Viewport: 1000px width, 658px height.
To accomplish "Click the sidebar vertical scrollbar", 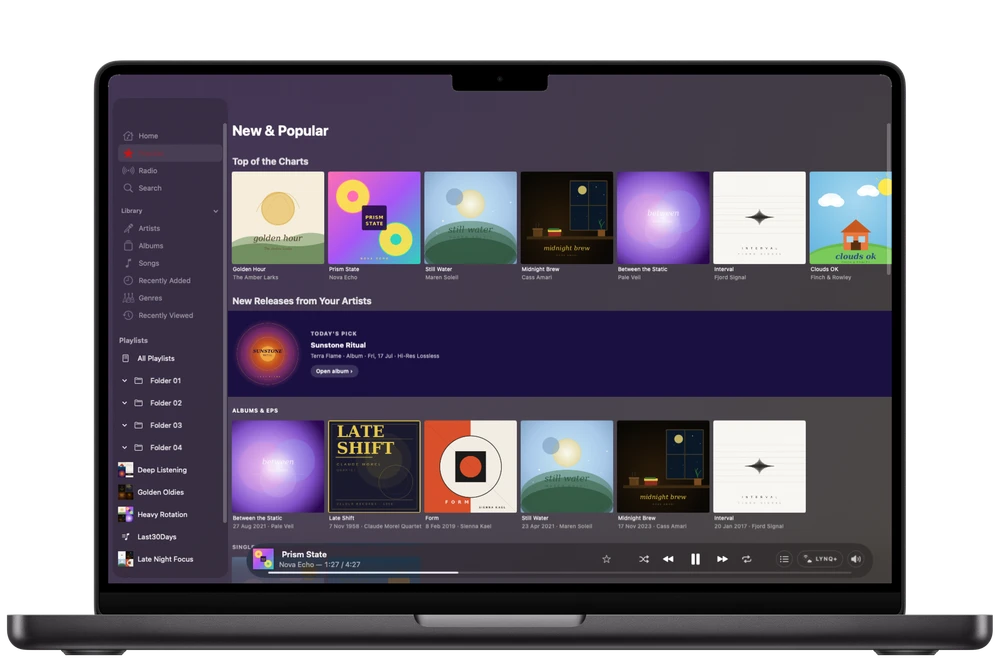I will click(224, 322).
